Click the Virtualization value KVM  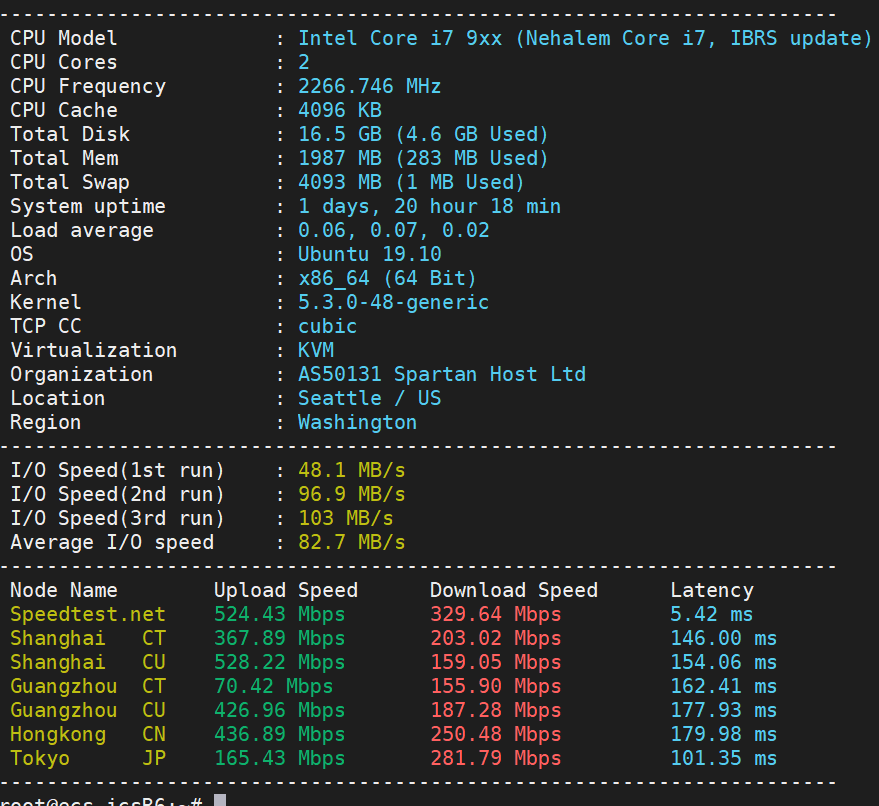[x=316, y=350]
